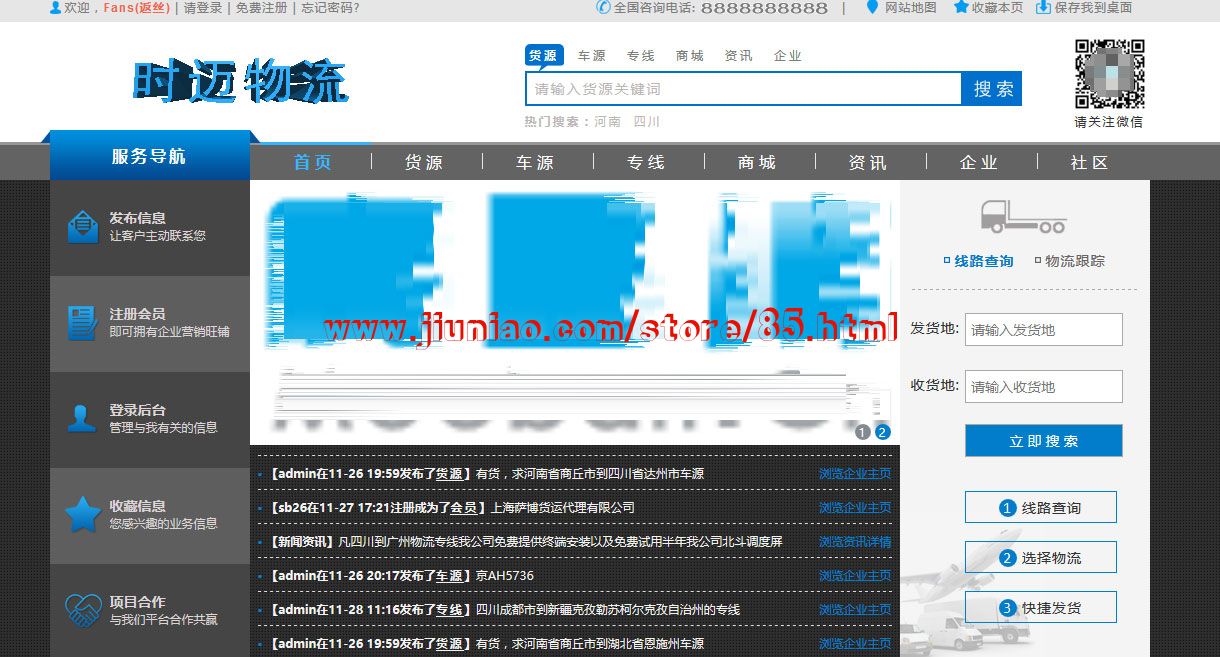1220x657 pixels.
Task: Click the WeChat QR code image
Action: (x=1109, y=74)
